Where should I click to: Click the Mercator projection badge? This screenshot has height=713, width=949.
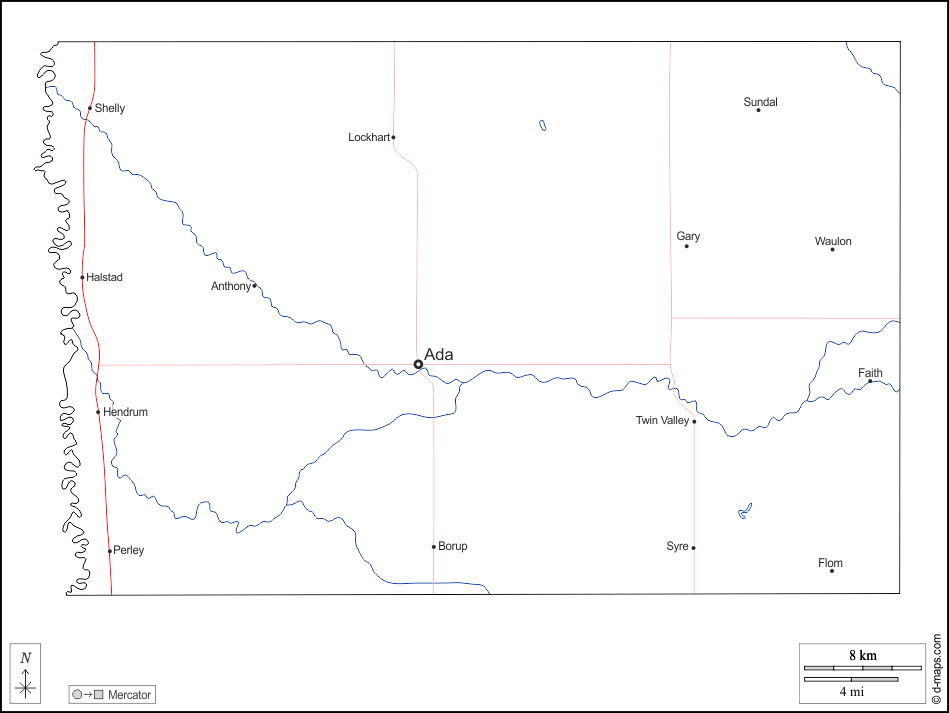(x=112, y=694)
